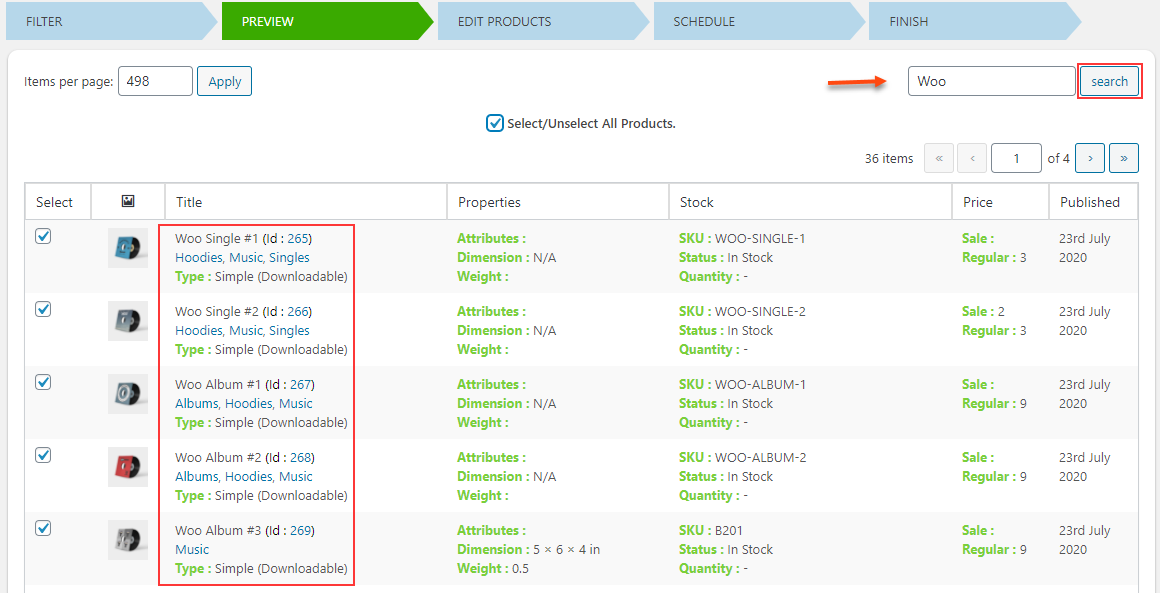The height and width of the screenshot is (593, 1160).
Task: Toggle Select/Unselect All Products checkbox
Action: pyautogui.click(x=495, y=124)
